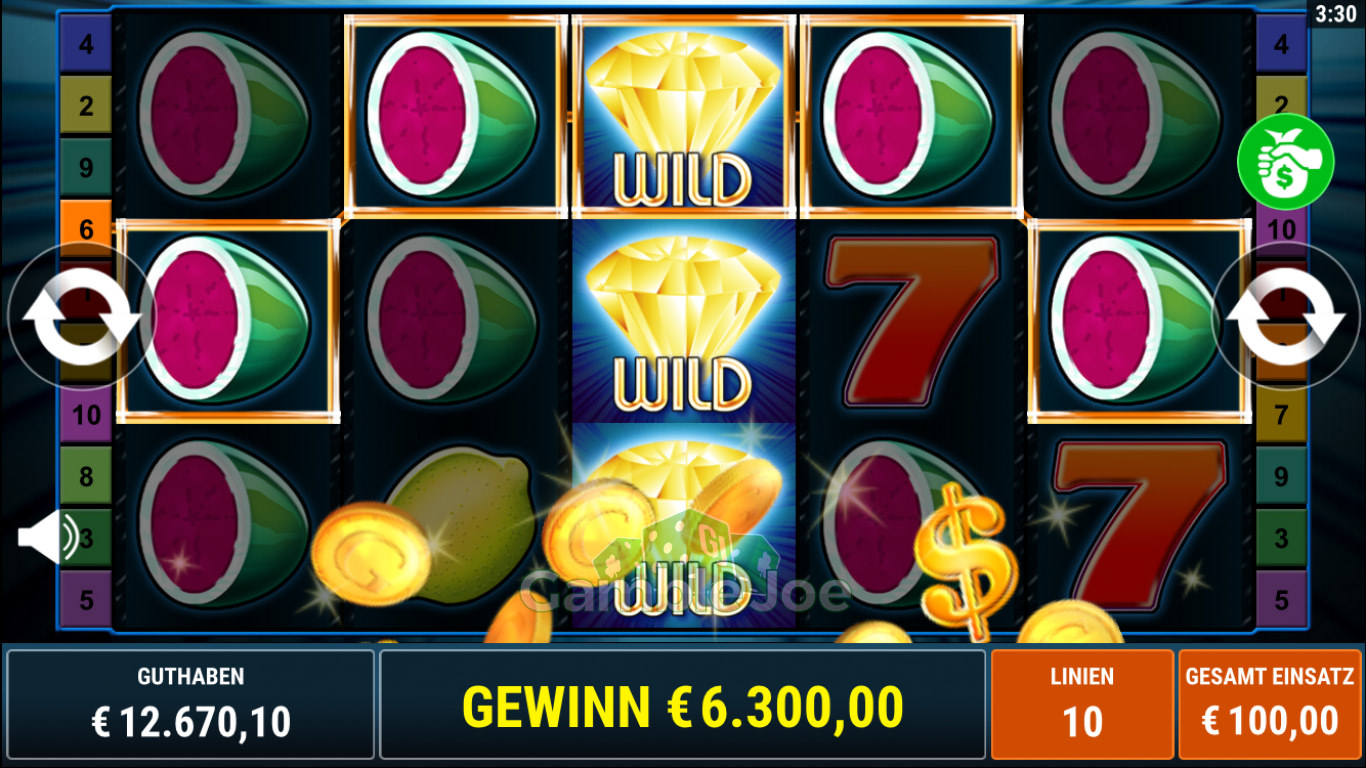Click the highlighted melon in first reel middle row
This screenshot has height=768, width=1366.
tap(228, 320)
